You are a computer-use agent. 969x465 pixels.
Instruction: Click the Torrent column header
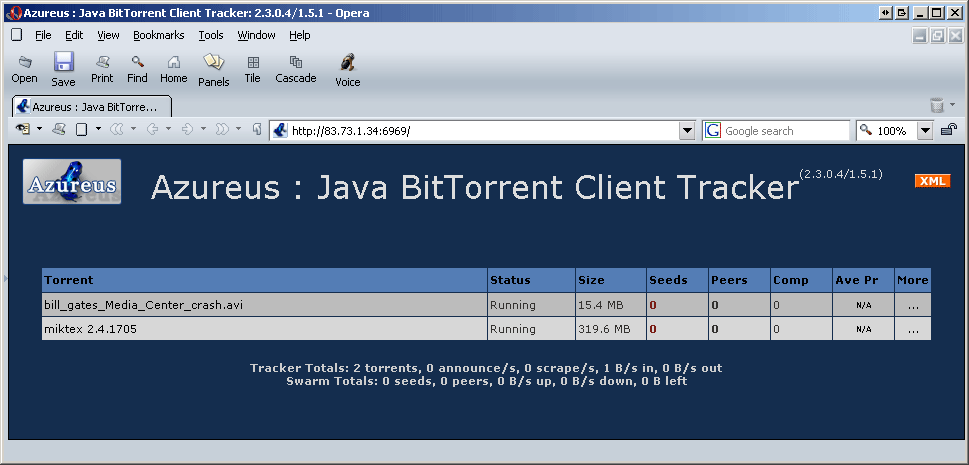click(264, 280)
